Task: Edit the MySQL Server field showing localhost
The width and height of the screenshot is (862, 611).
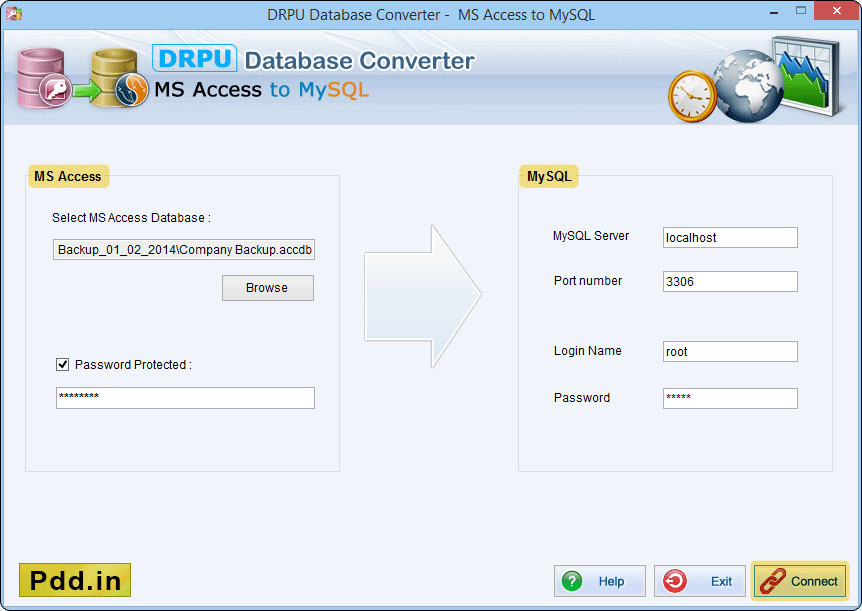Action: click(x=730, y=238)
